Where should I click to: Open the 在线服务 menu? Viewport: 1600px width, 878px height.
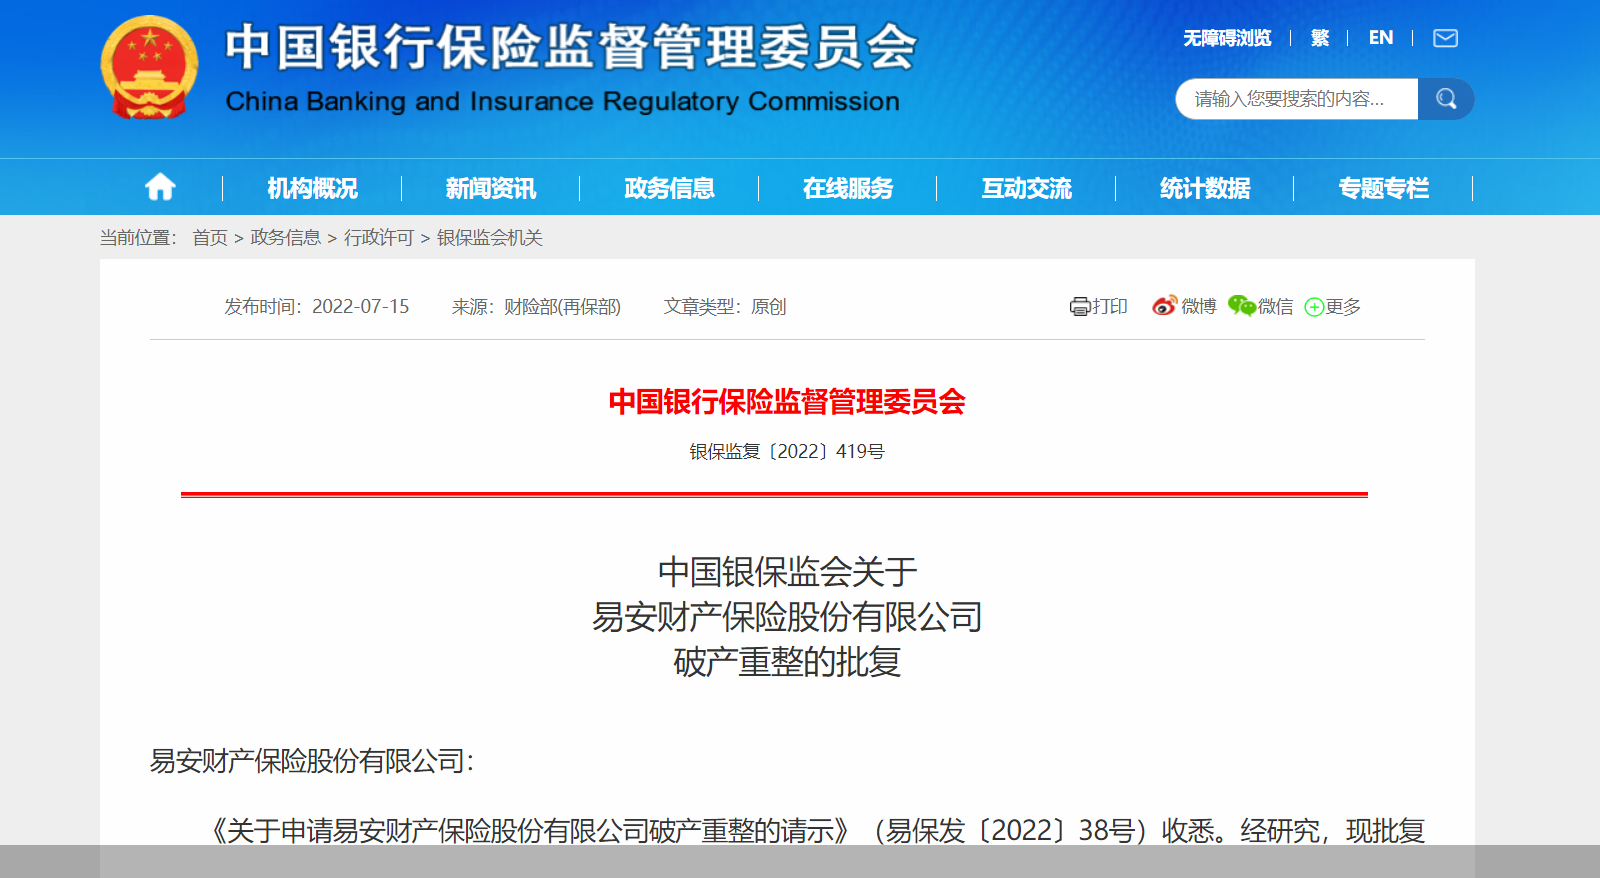coord(848,188)
